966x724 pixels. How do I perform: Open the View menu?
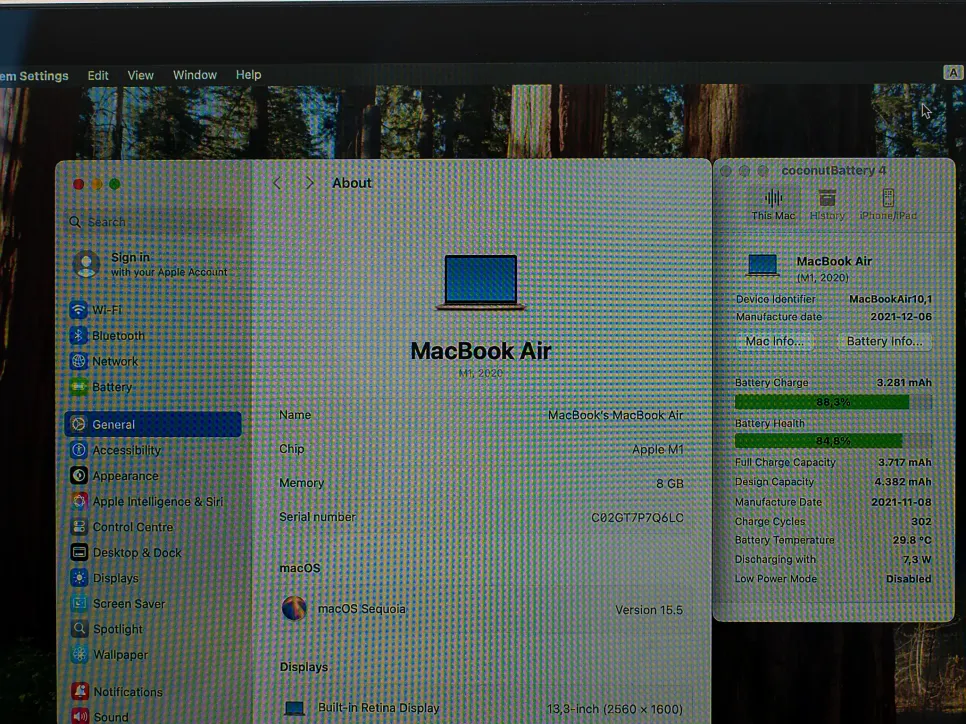[140, 75]
